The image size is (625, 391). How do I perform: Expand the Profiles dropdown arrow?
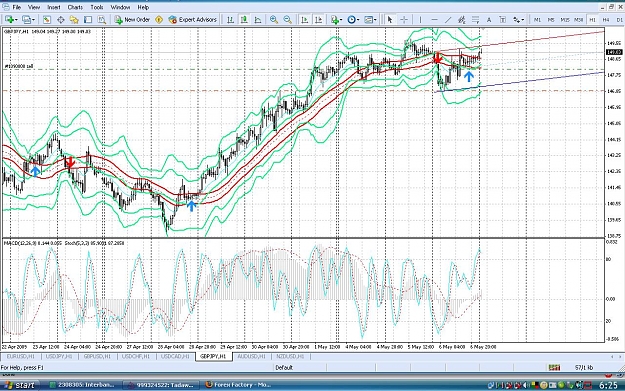(33, 20)
